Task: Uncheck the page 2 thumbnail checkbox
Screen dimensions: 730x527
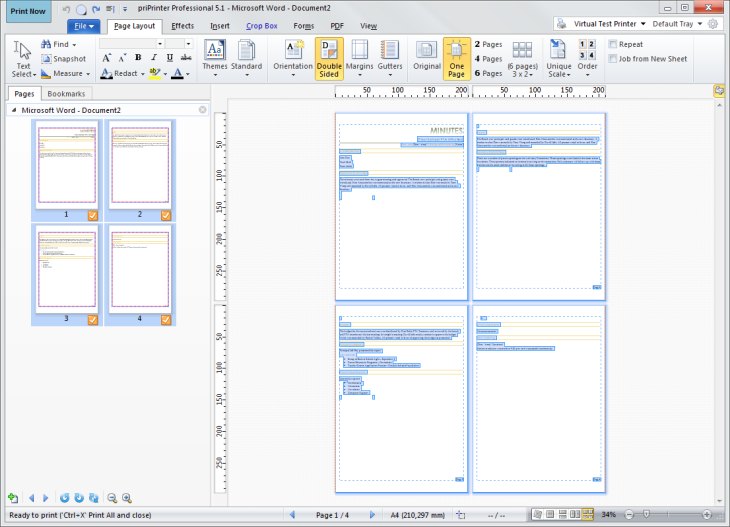Action: pyautogui.click(x=166, y=215)
